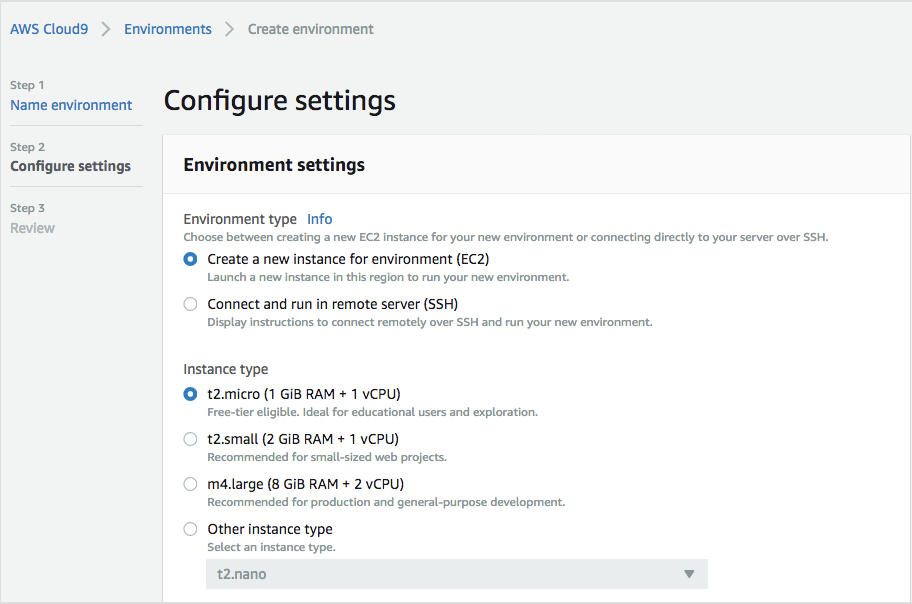
Task: Click the Environment settings panel header
Action: [x=274, y=165]
